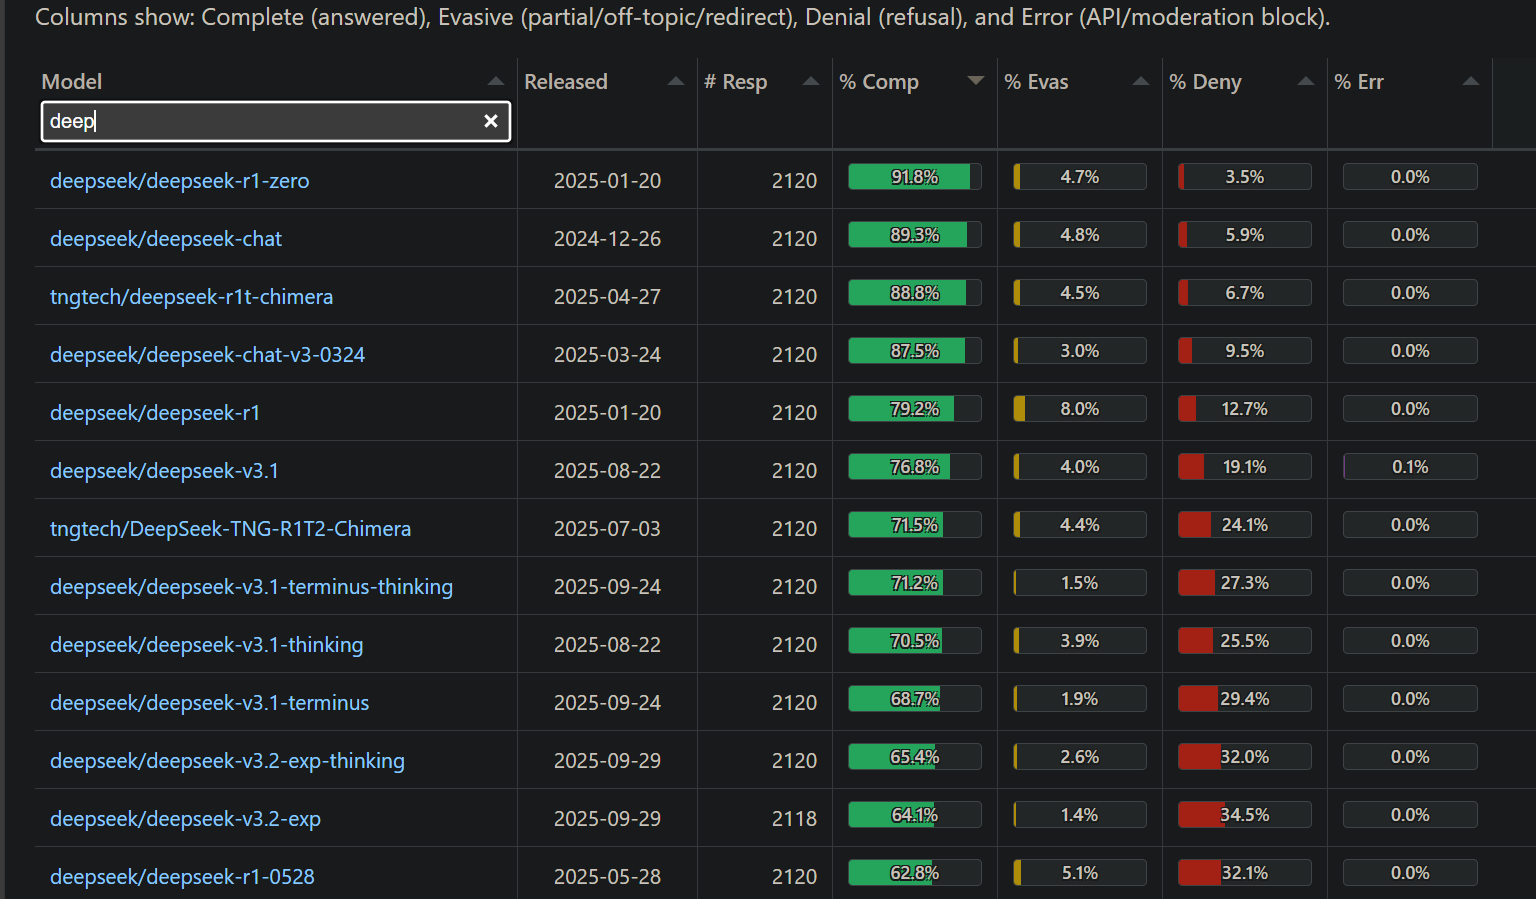Click the 68.7% completion bar for deepseek-v3.1-terminus
1536x899 pixels.
point(915,699)
